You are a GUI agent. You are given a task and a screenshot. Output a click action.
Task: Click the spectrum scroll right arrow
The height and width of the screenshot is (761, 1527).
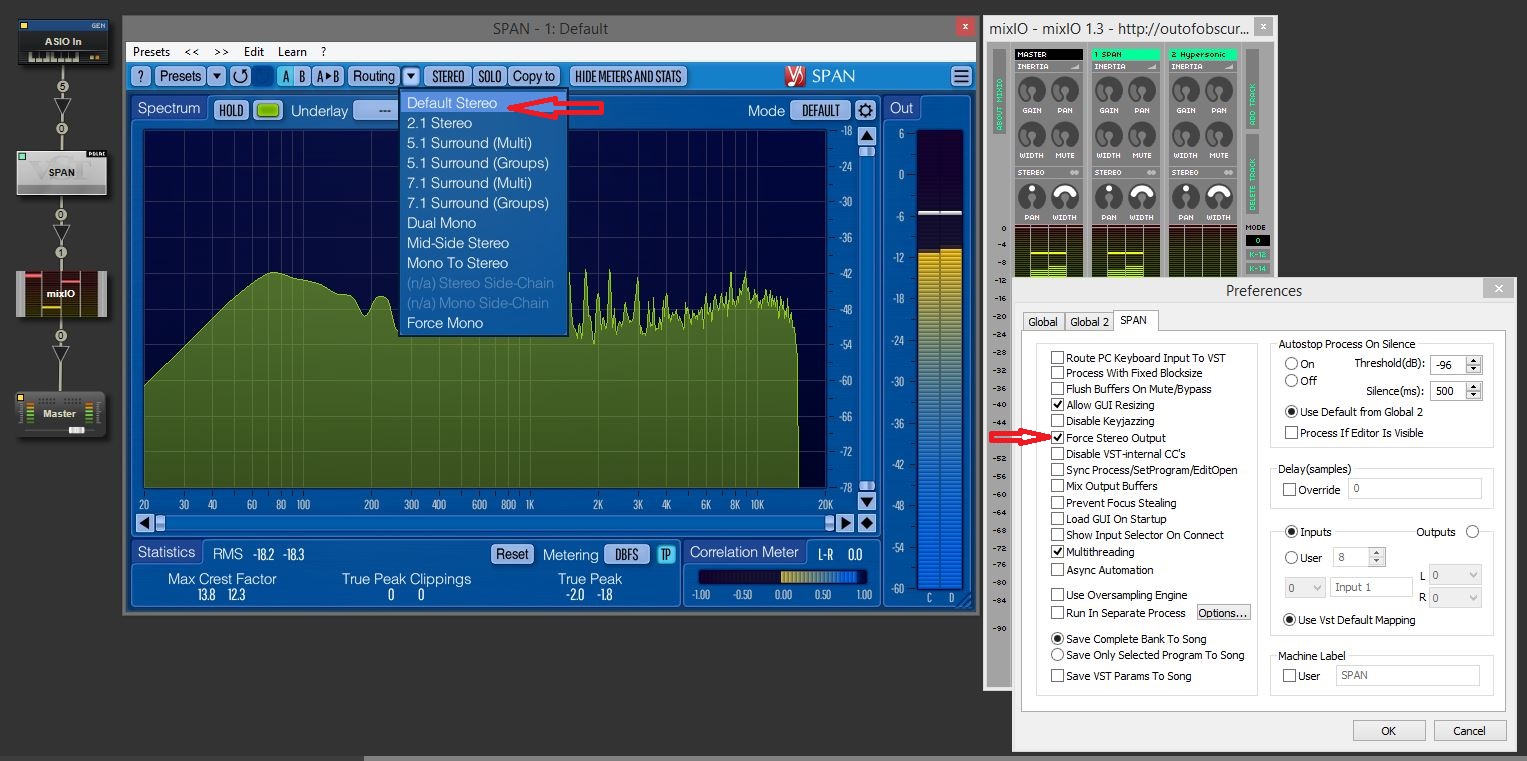click(x=846, y=523)
